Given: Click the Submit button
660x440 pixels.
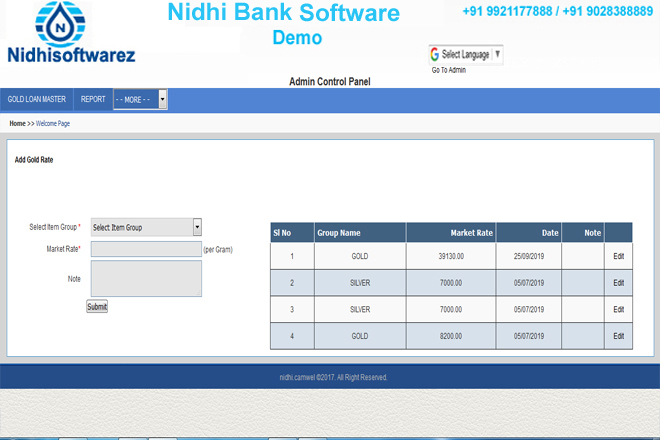Looking at the screenshot, I should pos(97,307).
